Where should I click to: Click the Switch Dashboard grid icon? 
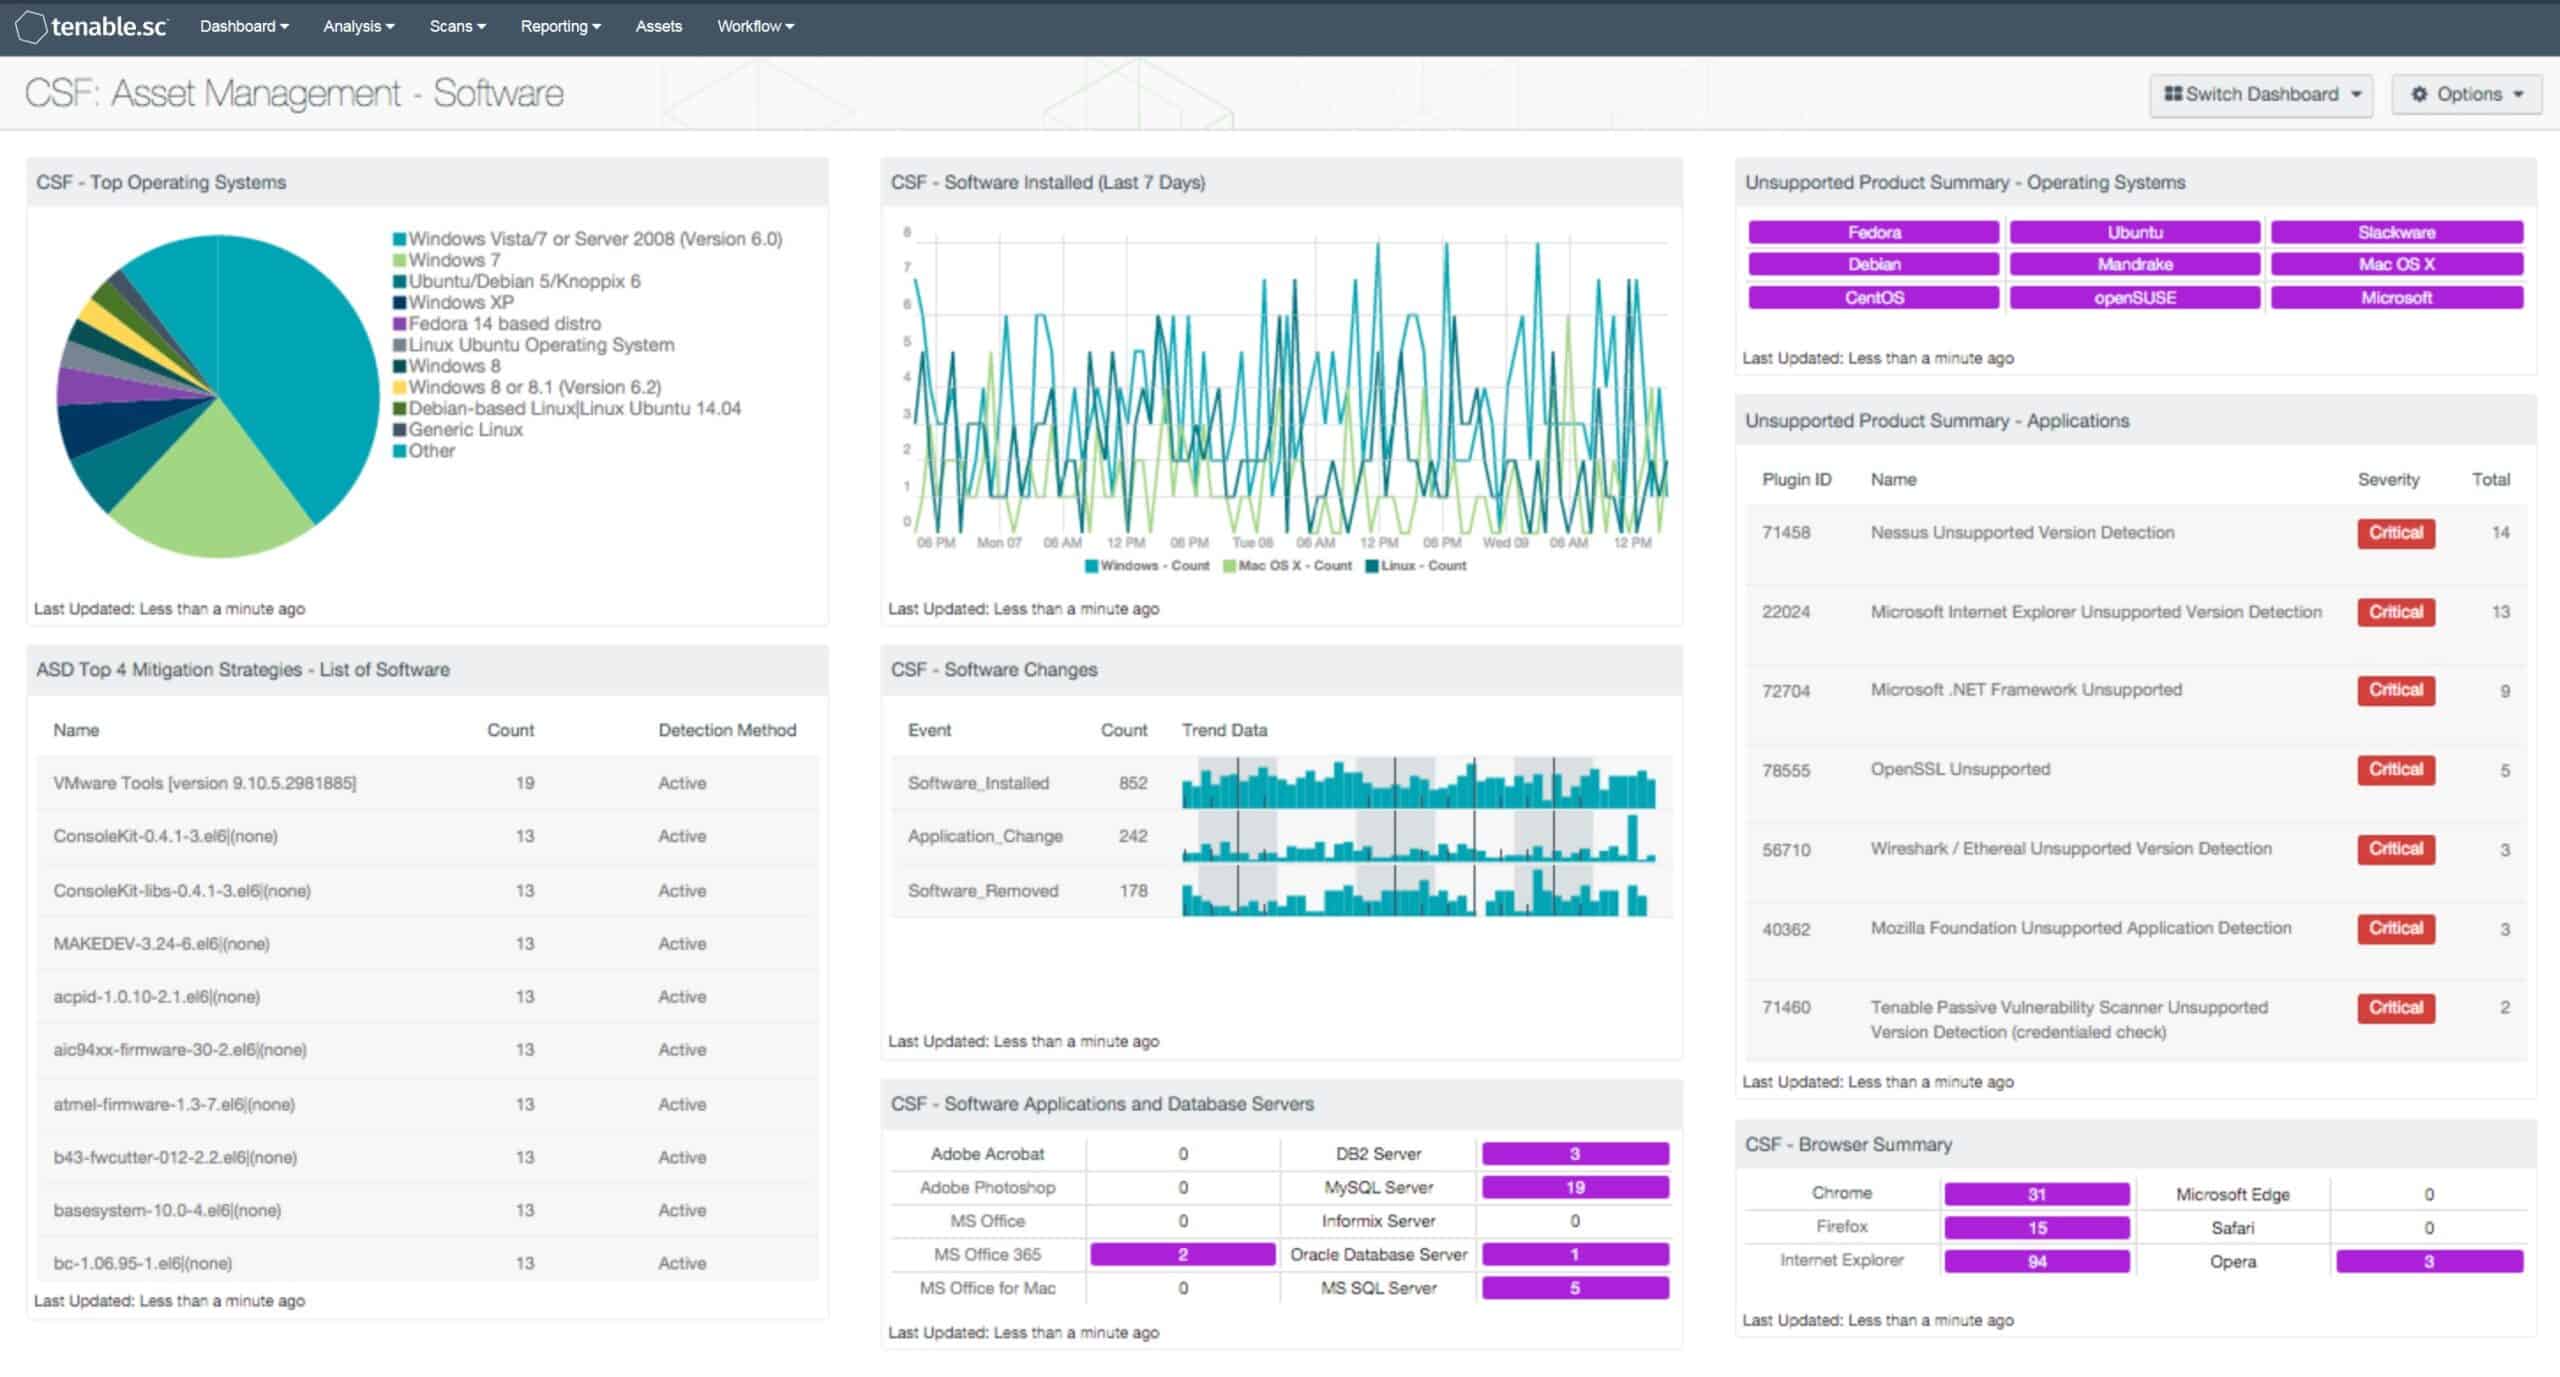point(2172,94)
